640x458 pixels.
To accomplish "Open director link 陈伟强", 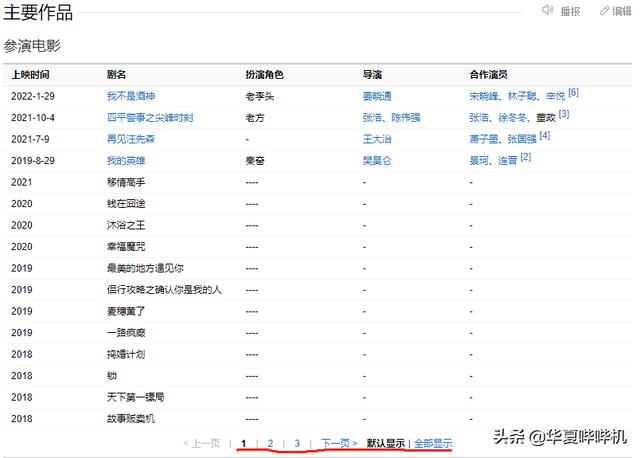I will (406, 118).
